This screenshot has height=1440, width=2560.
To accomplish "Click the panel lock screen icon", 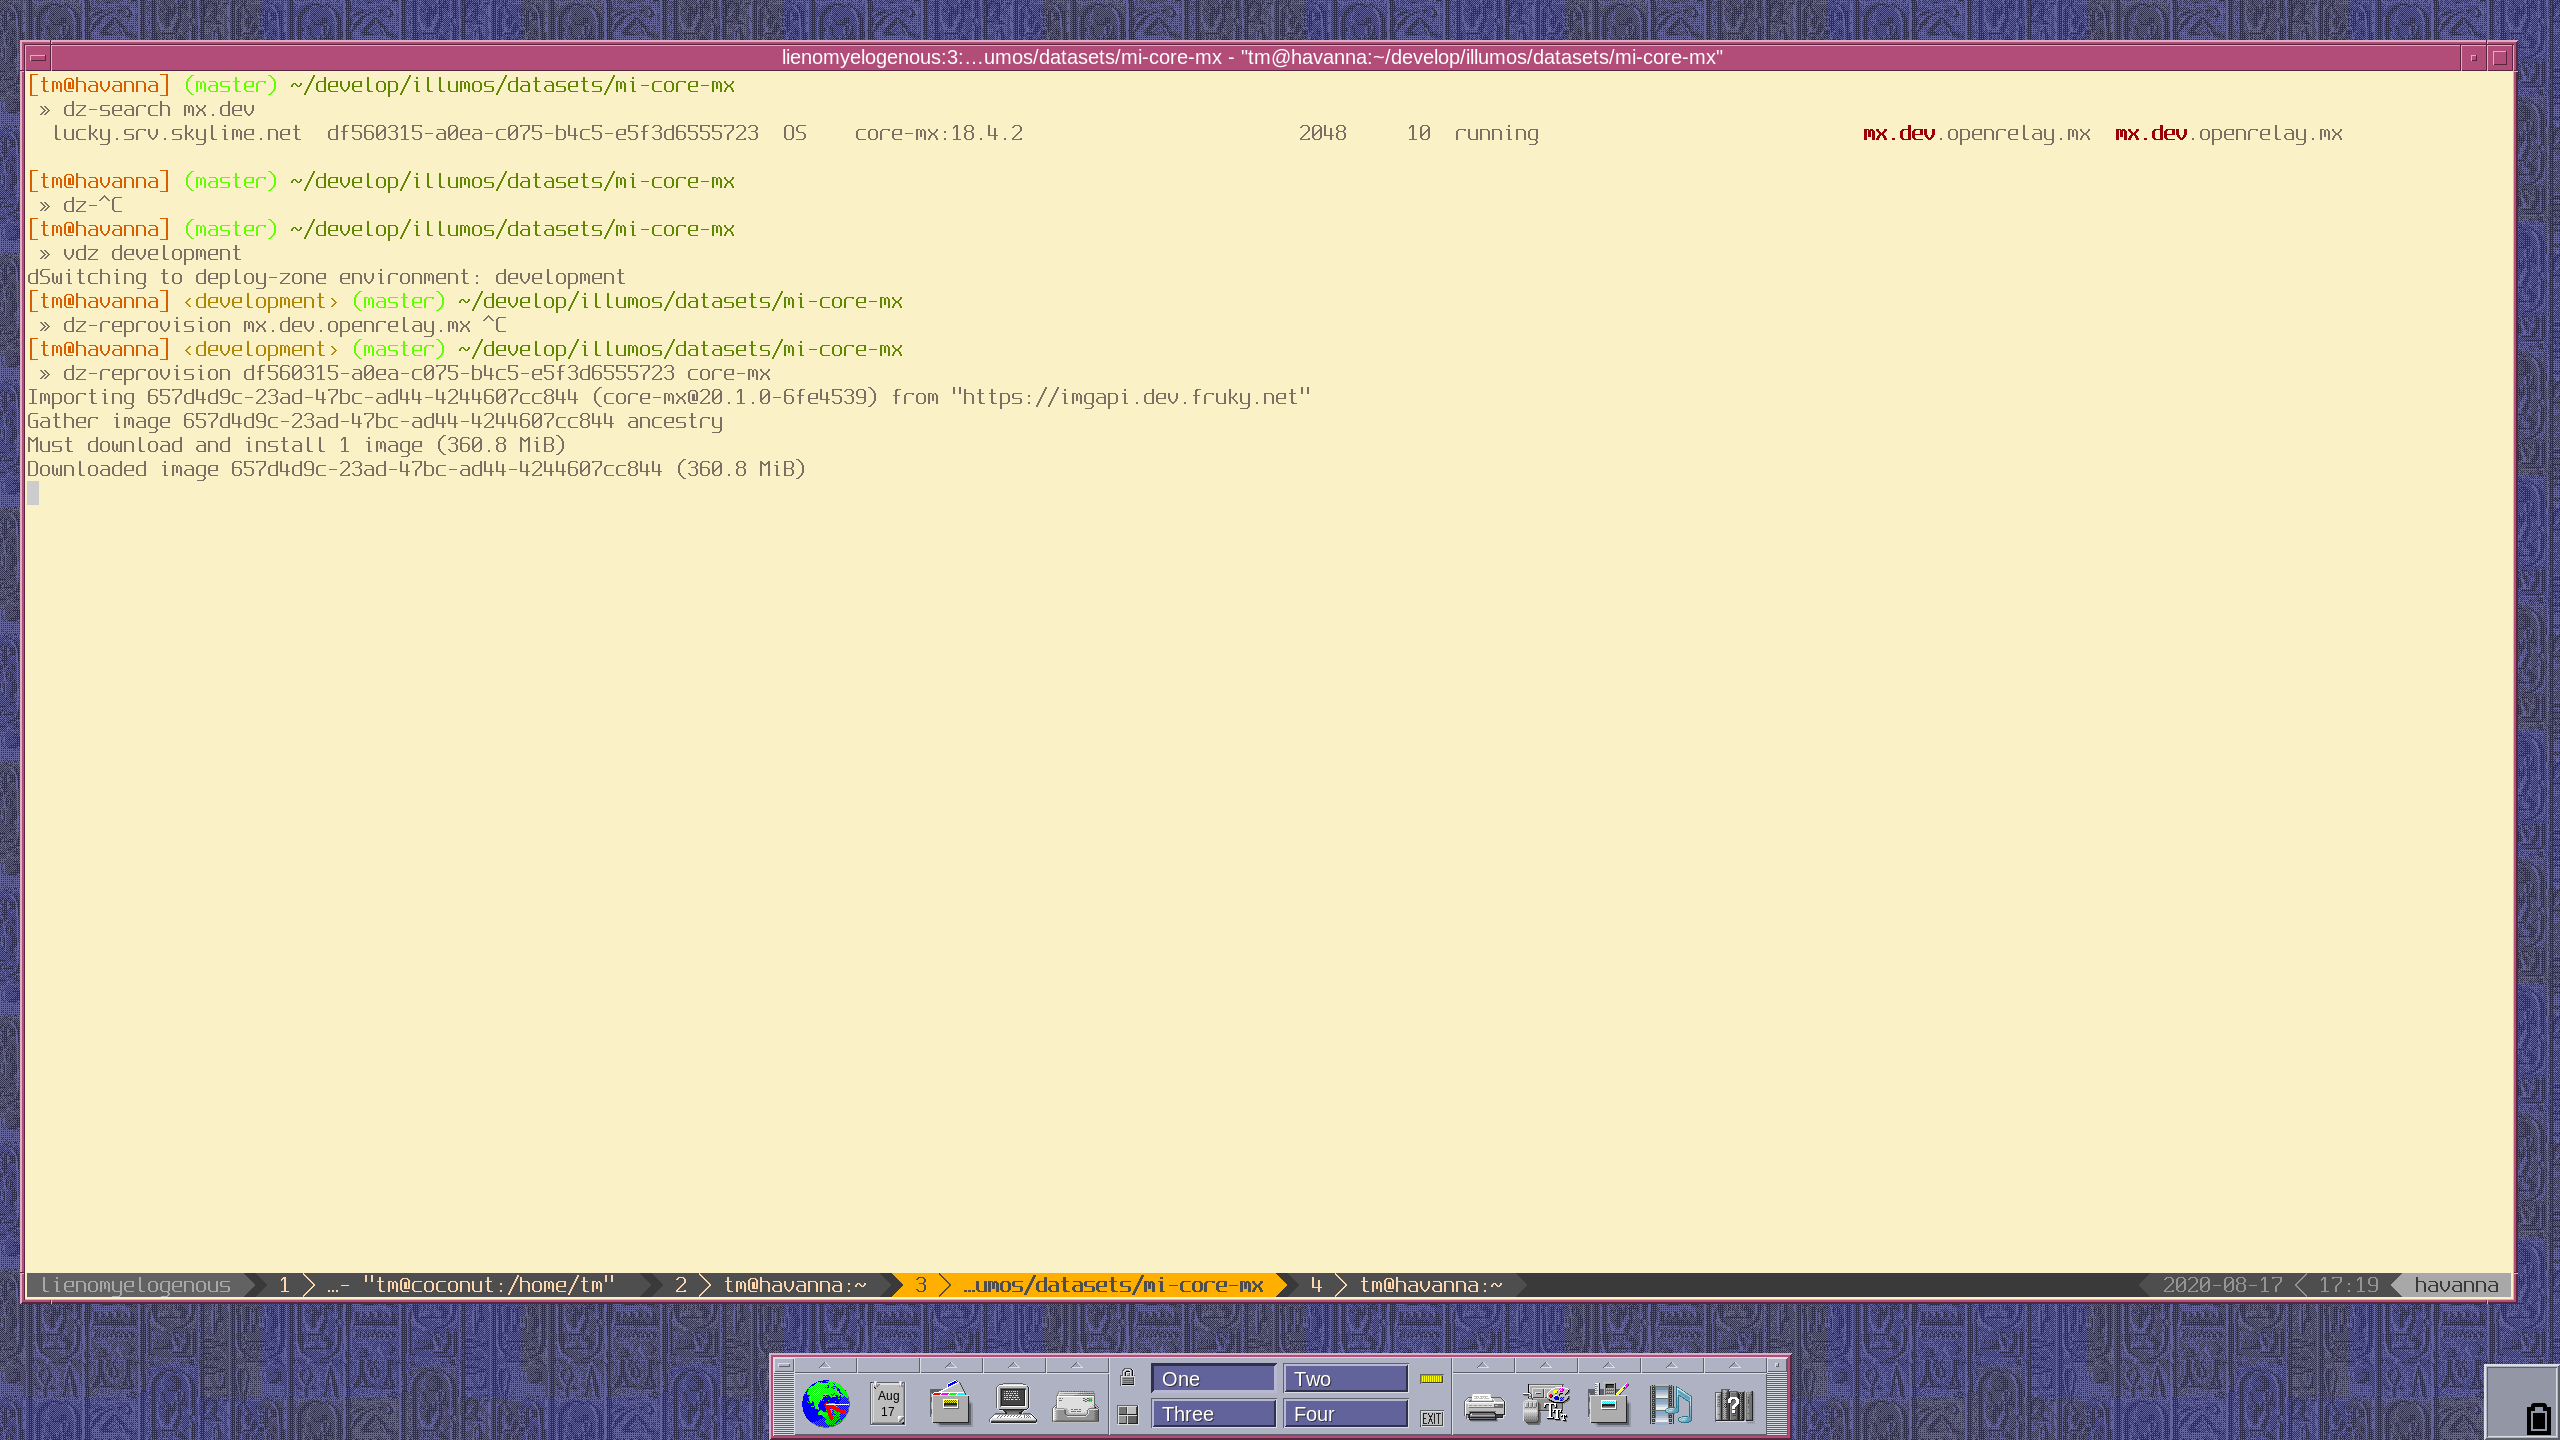I will pos(1128,1378).
